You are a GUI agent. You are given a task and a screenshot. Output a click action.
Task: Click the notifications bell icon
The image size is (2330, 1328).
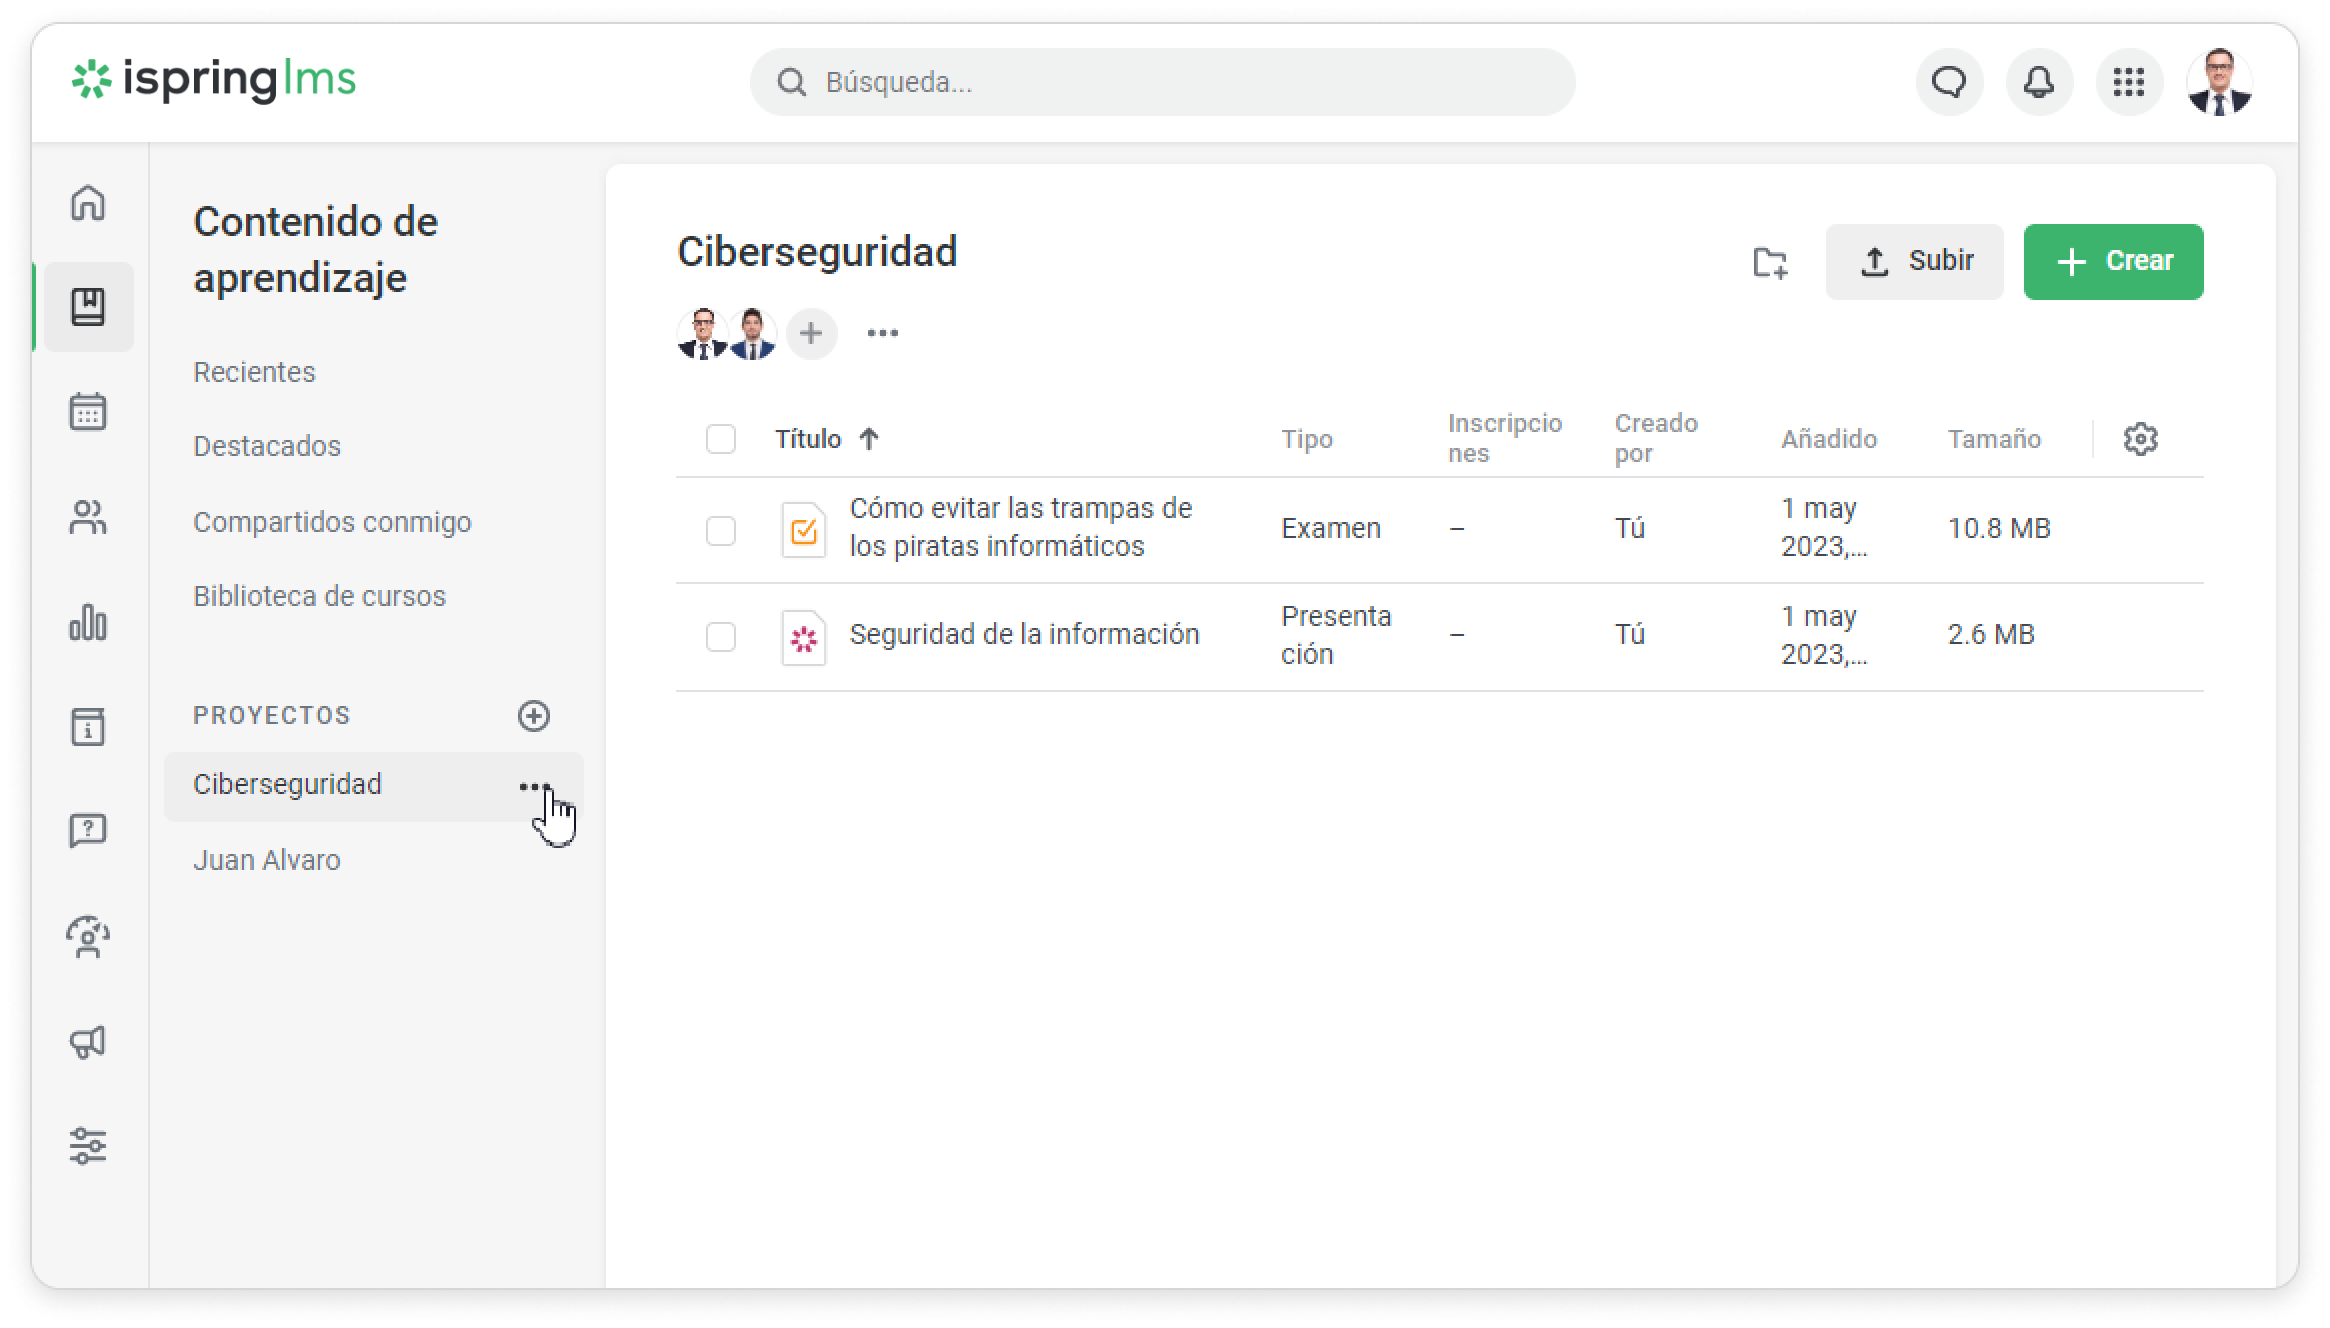point(2038,82)
